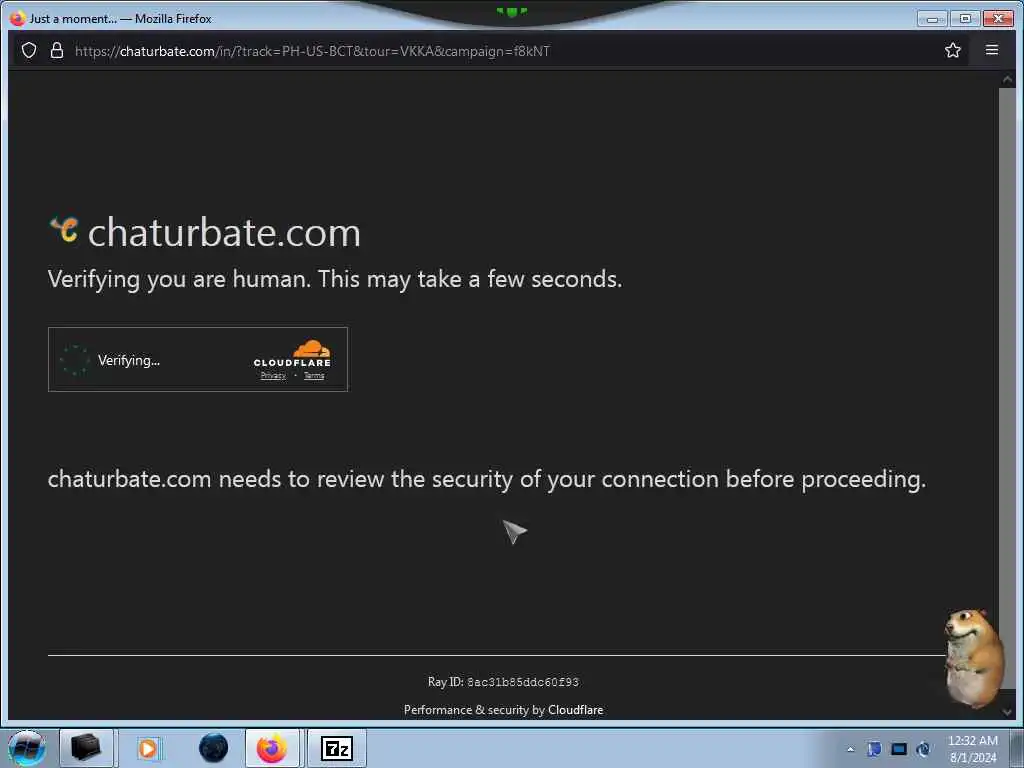Screen dimensions: 1024x768
Task: Open Cloudflare Terms link
Action: pyautogui.click(x=314, y=376)
